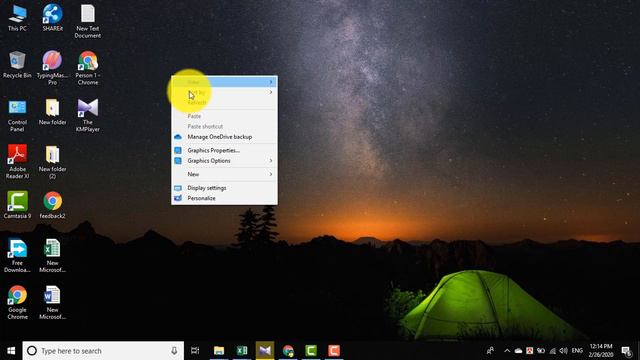Expand the Sort by submenu arrow

[x=271, y=92]
